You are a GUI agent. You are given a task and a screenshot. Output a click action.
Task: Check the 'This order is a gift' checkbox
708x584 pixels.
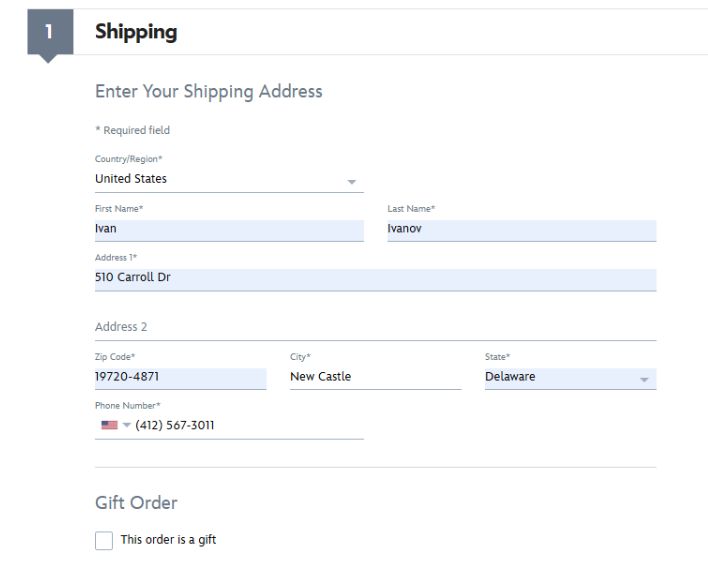click(x=104, y=540)
